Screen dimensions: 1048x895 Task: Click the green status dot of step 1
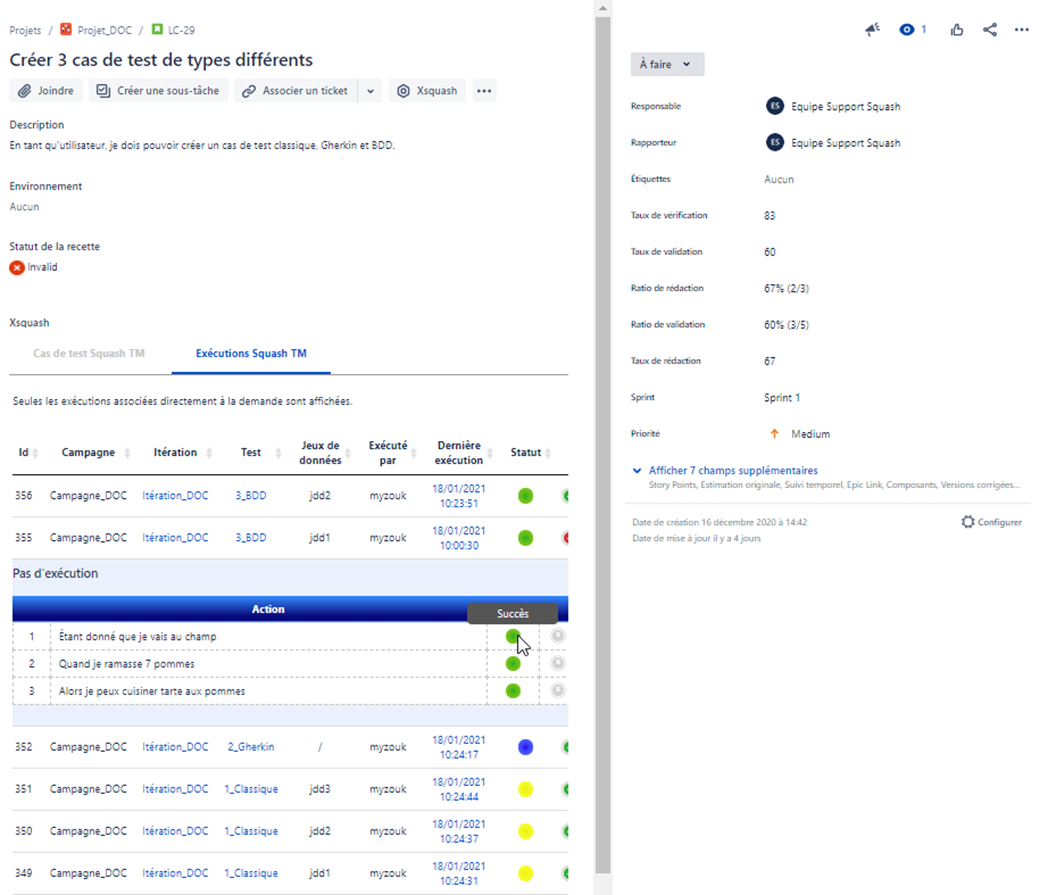513,636
